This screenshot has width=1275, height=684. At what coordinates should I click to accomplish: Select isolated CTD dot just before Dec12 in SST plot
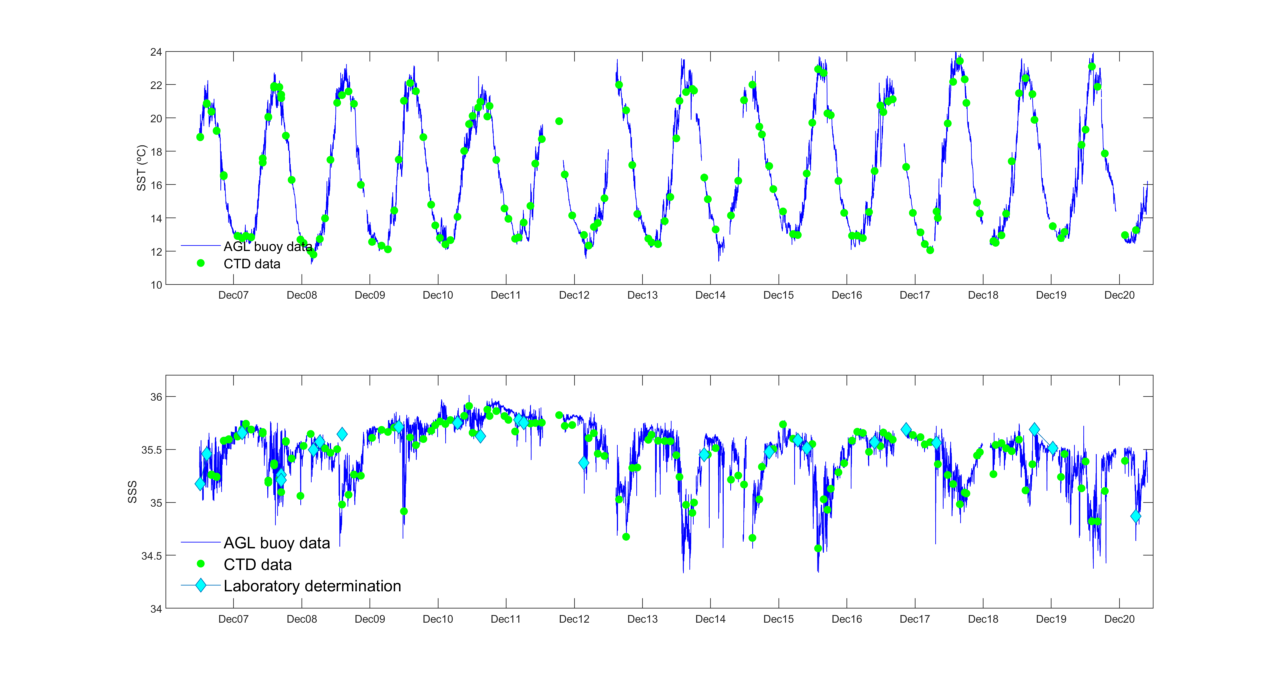559,121
